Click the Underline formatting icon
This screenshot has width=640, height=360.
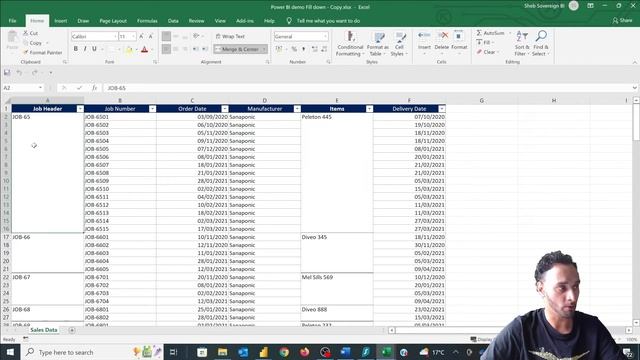tap(94, 49)
